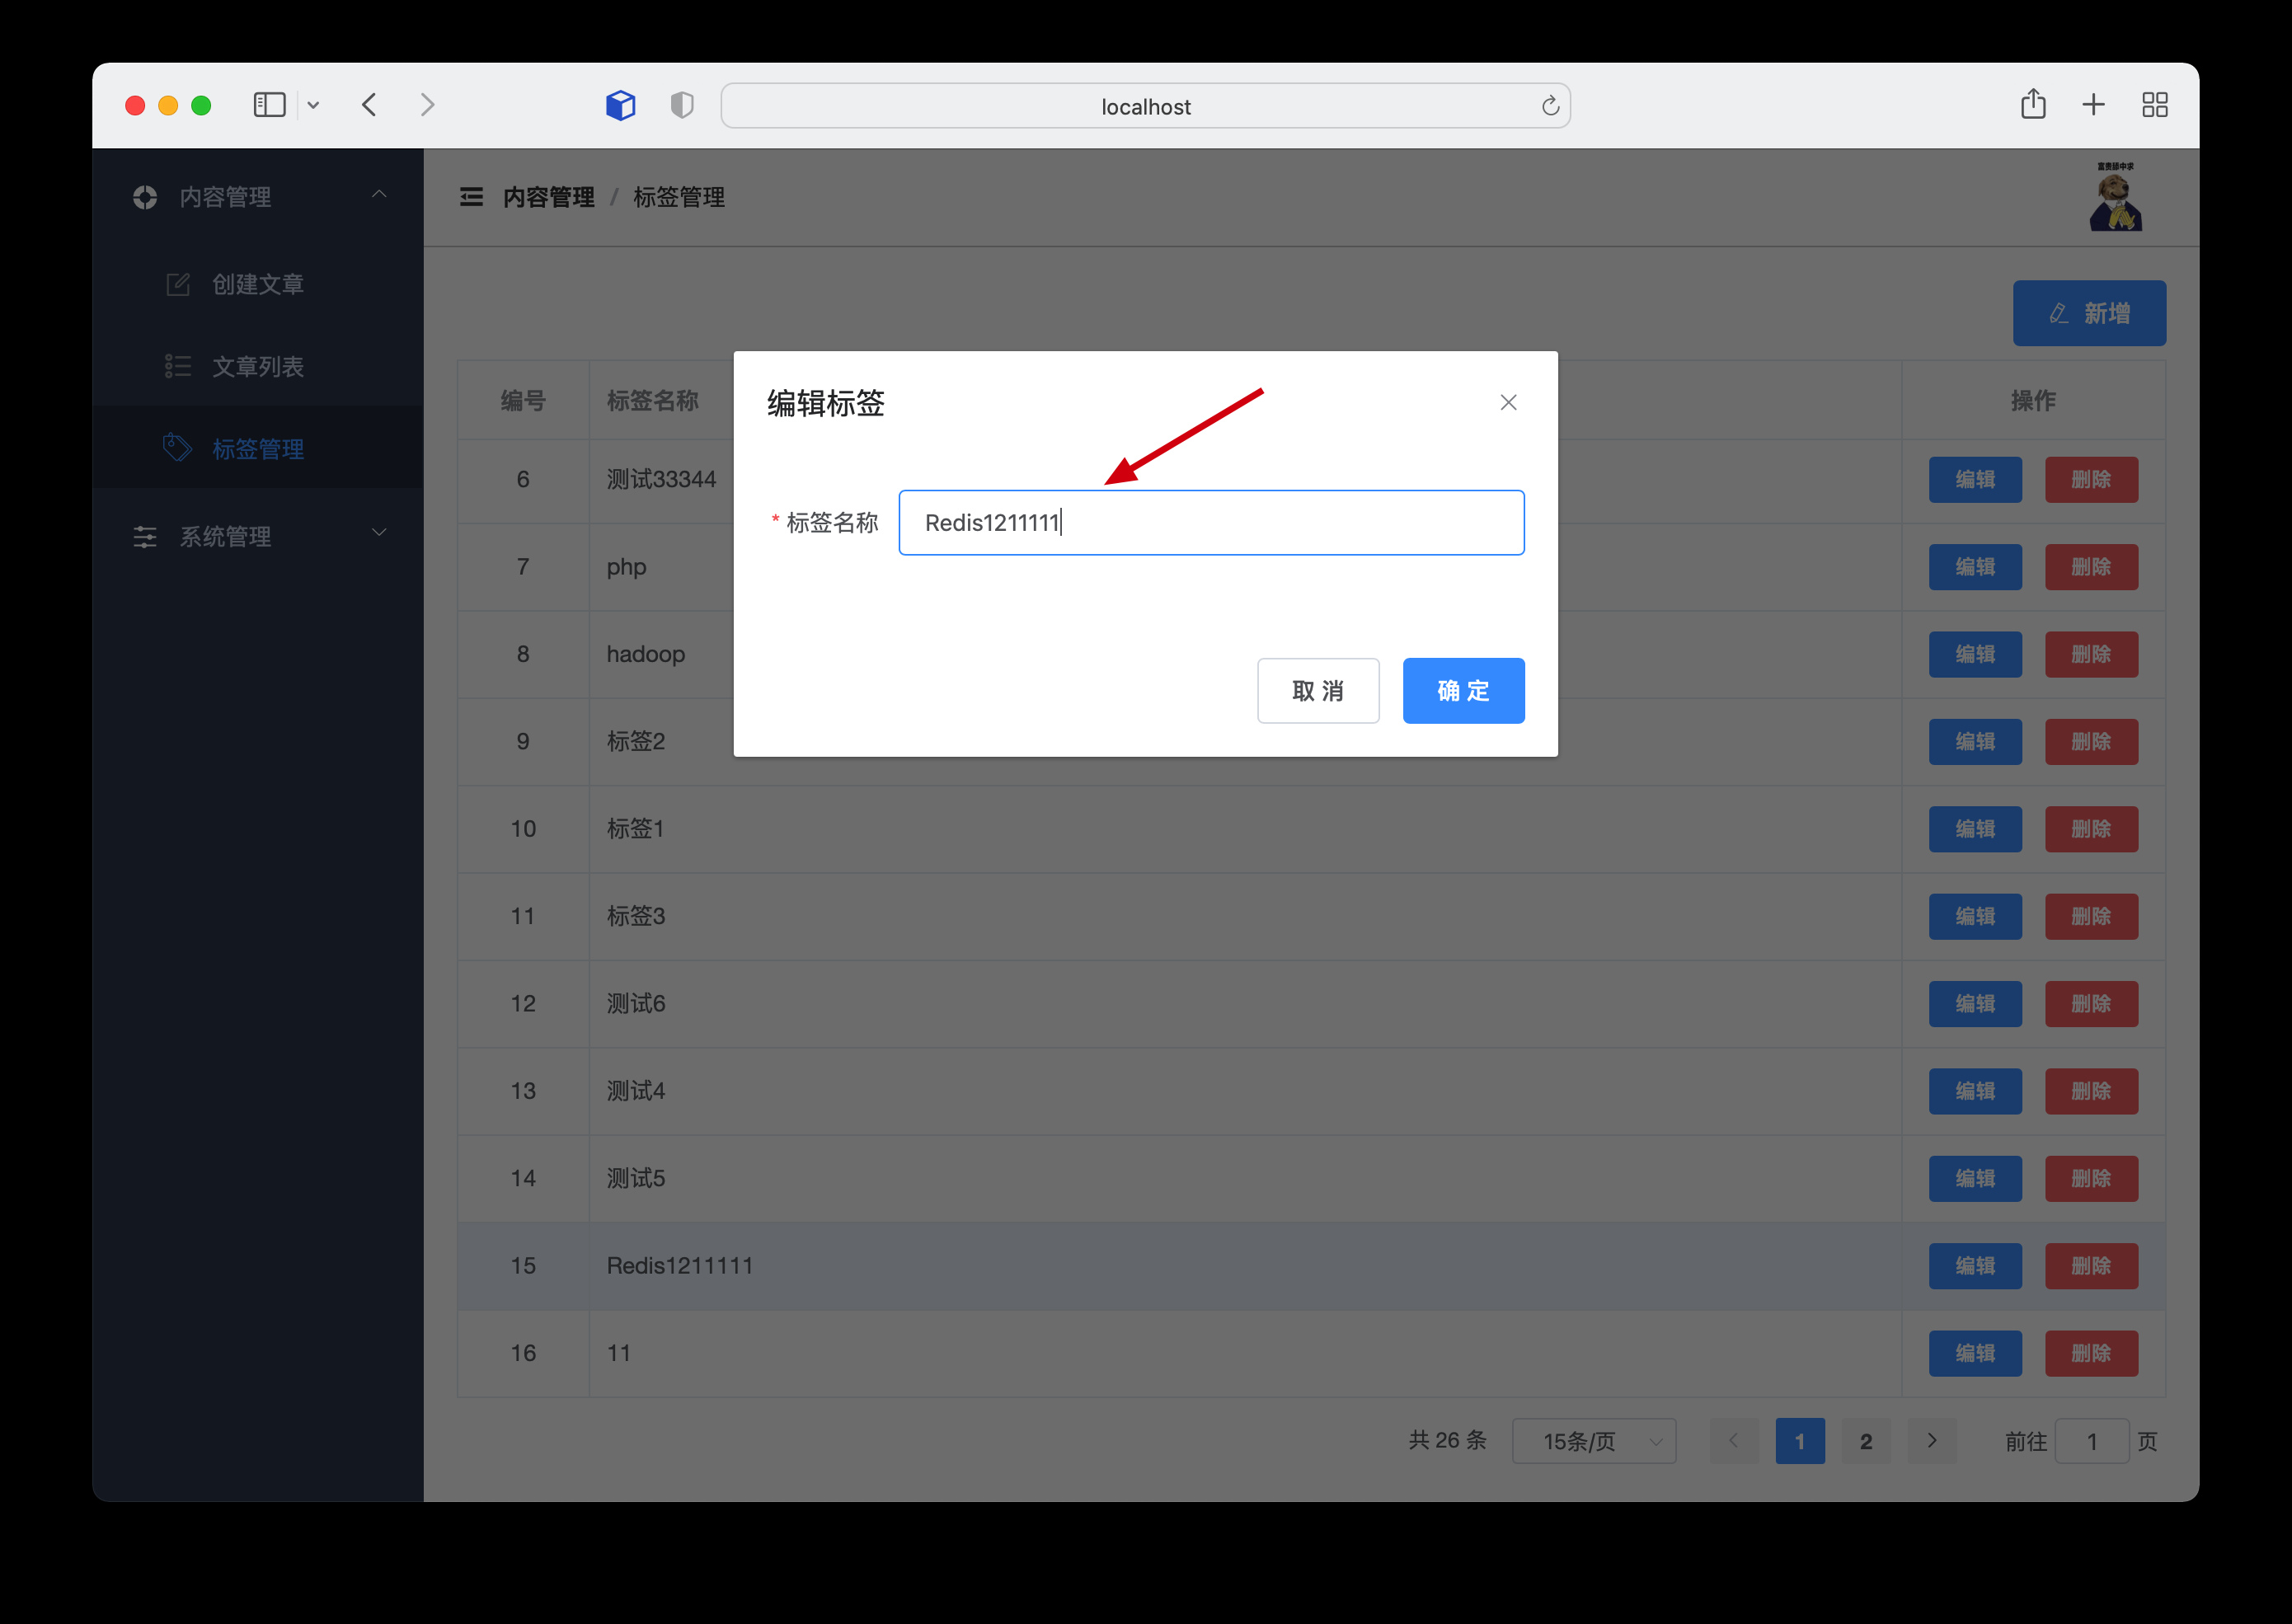
Task: Click the 取消 cancel button
Action: [x=1317, y=691]
